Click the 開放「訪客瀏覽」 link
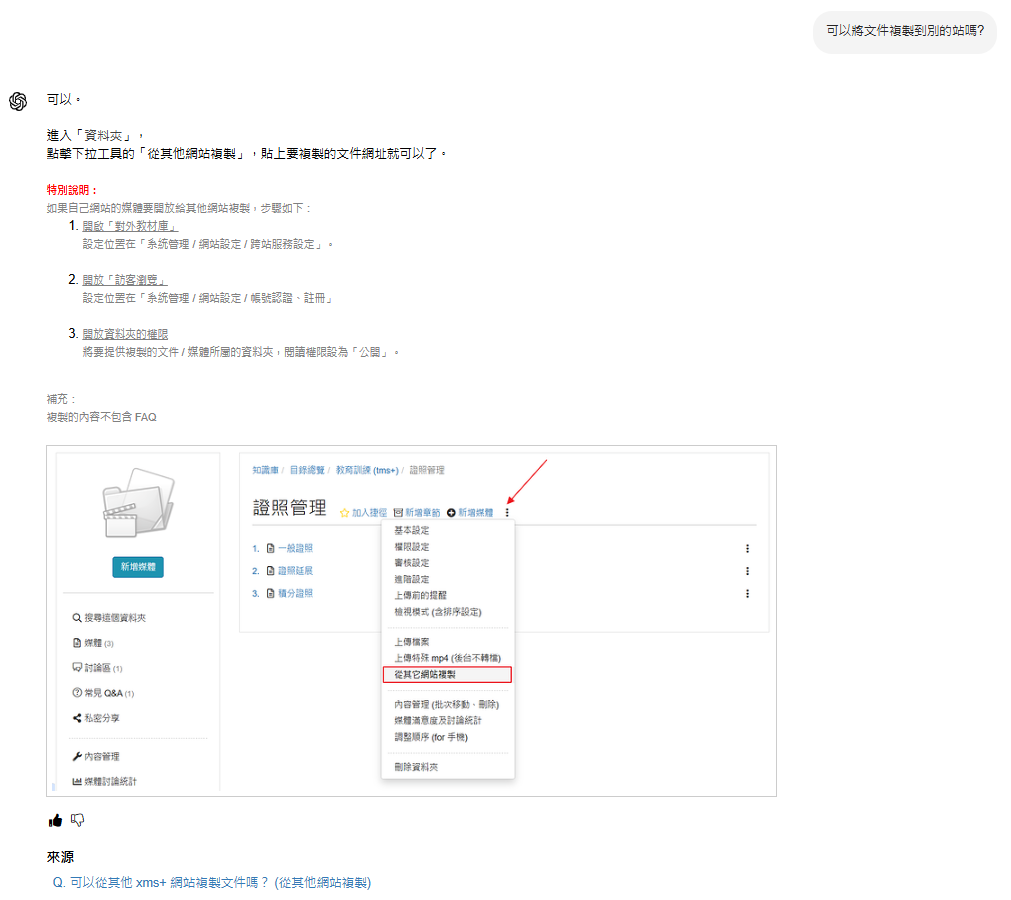Screen dimensions: 1011x900 click(124, 280)
